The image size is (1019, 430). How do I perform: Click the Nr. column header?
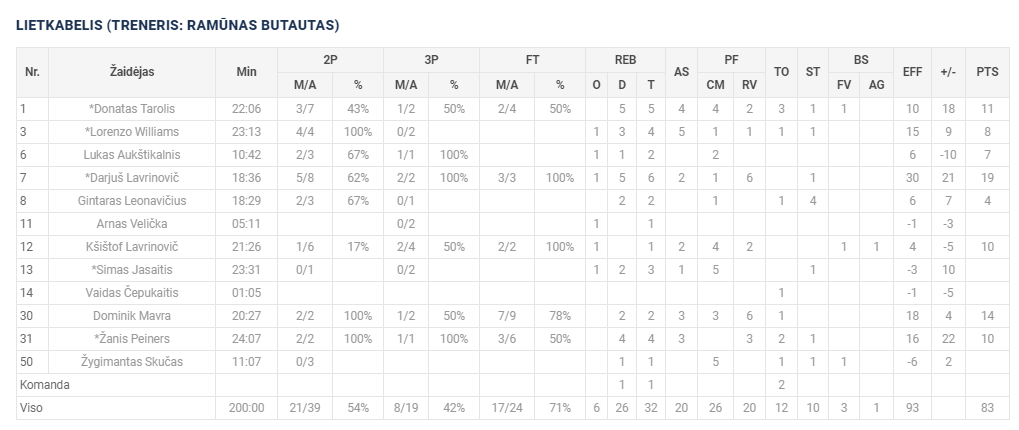[x=32, y=72]
